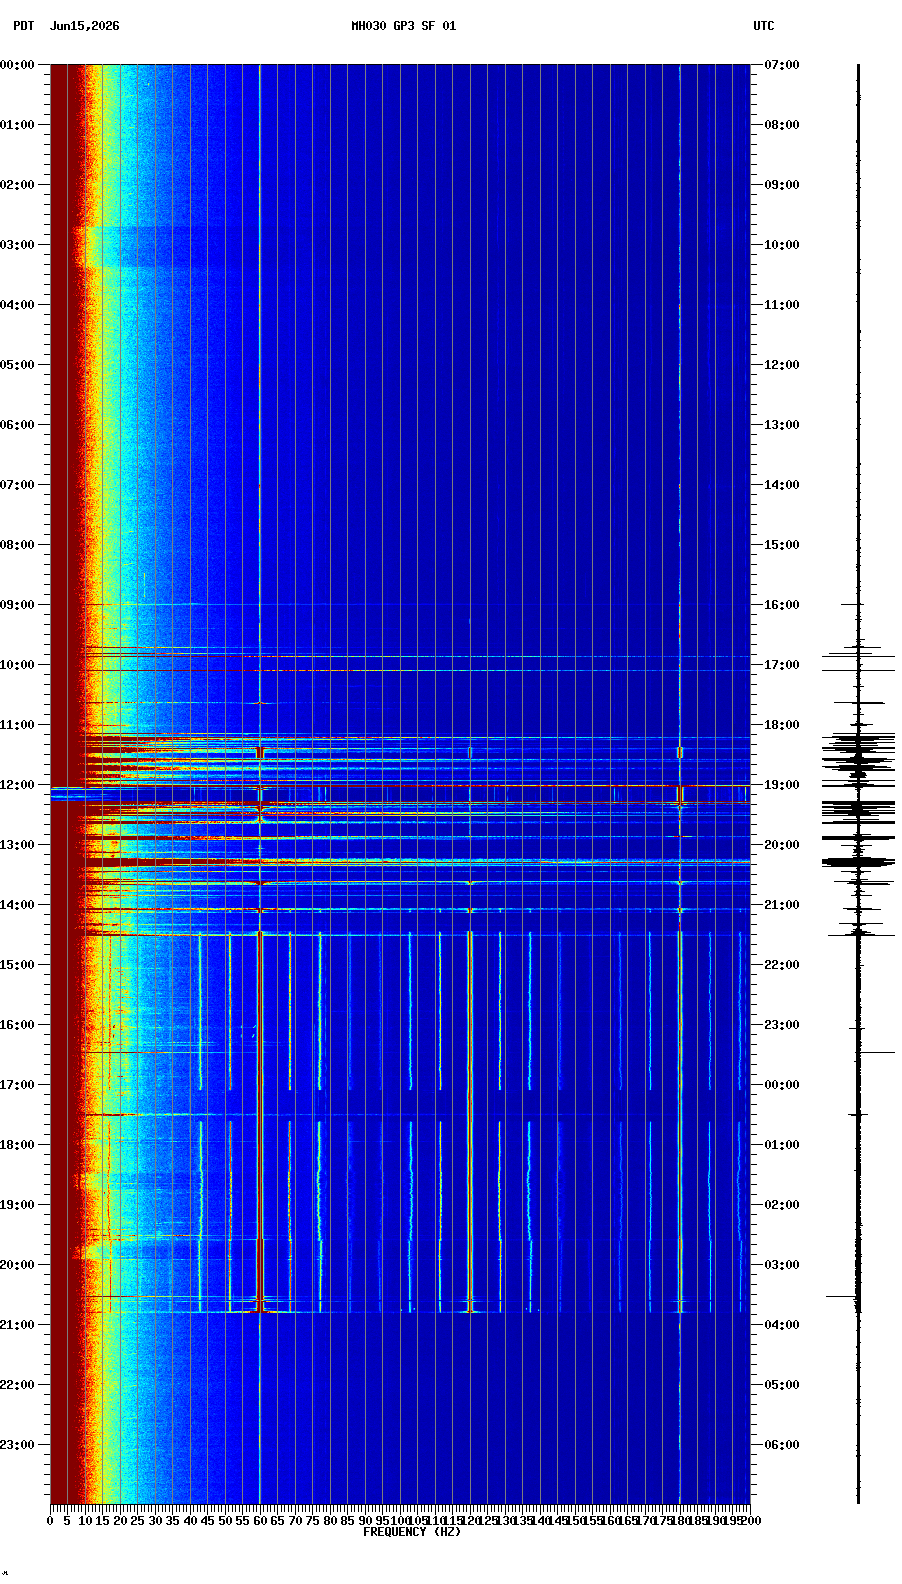This screenshot has width=902, height=1584.
Task: Select the 11:00 label on PDT axis
Action: (x=17, y=725)
